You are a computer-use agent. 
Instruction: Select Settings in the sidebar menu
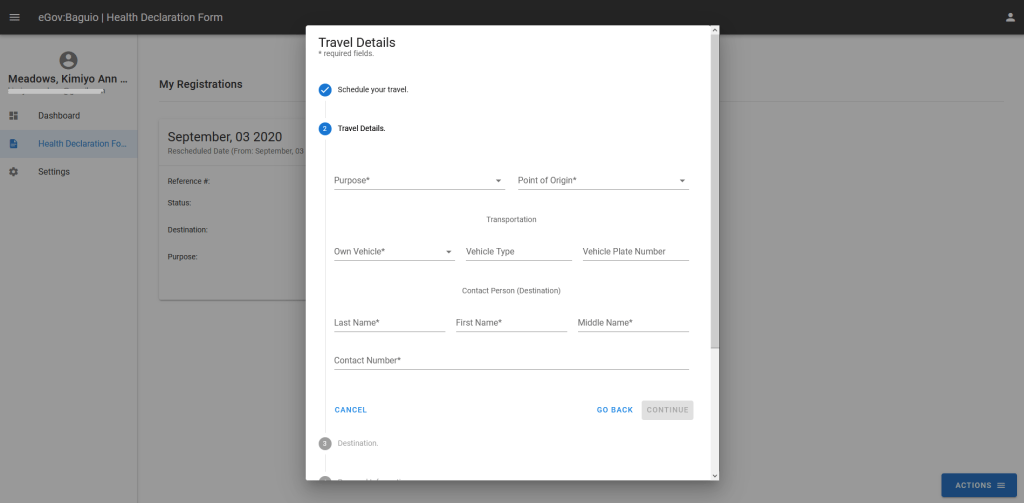pos(54,172)
